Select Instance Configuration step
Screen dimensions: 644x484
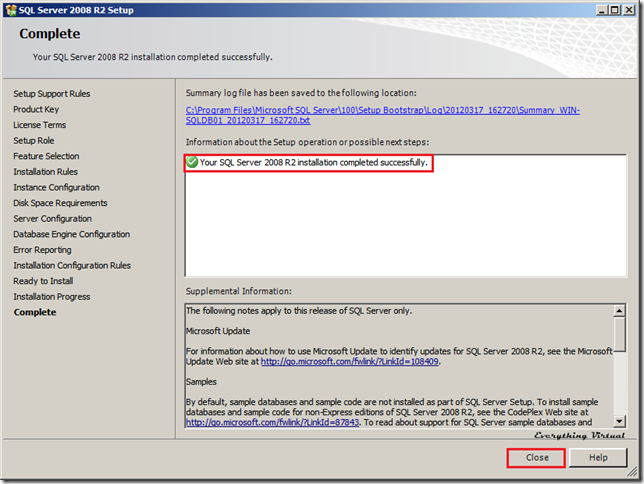pos(56,187)
